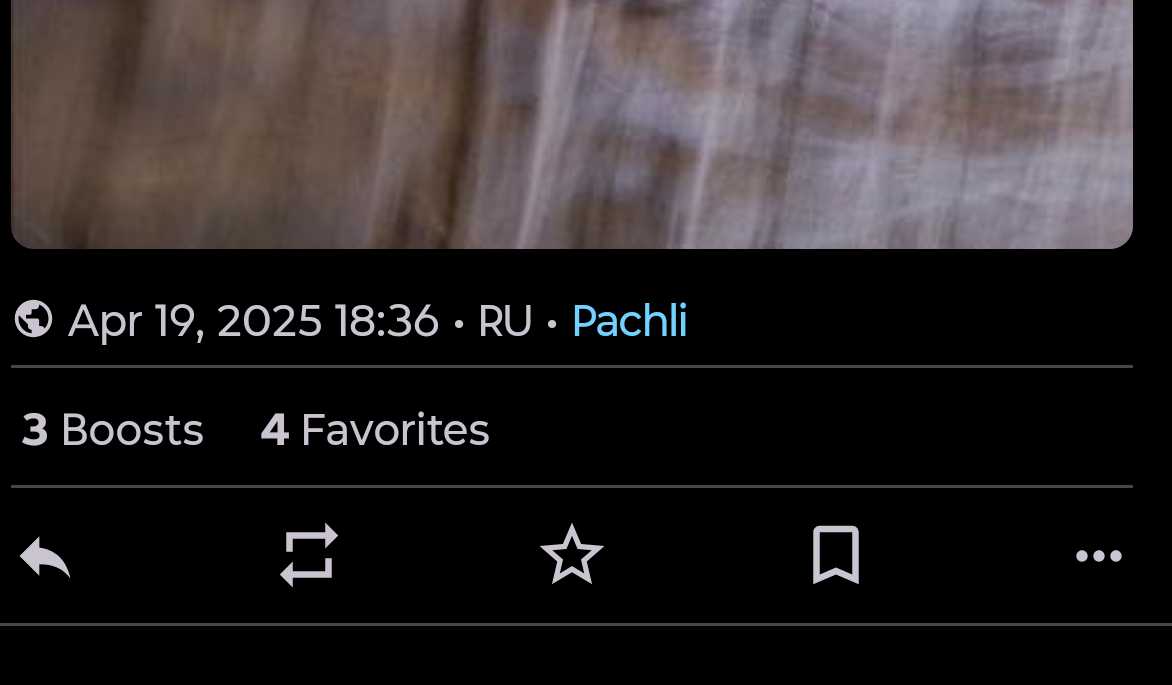The height and width of the screenshot is (685, 1172).
Task: Show who favorited via Favorites count
Action: pos(374,429)
